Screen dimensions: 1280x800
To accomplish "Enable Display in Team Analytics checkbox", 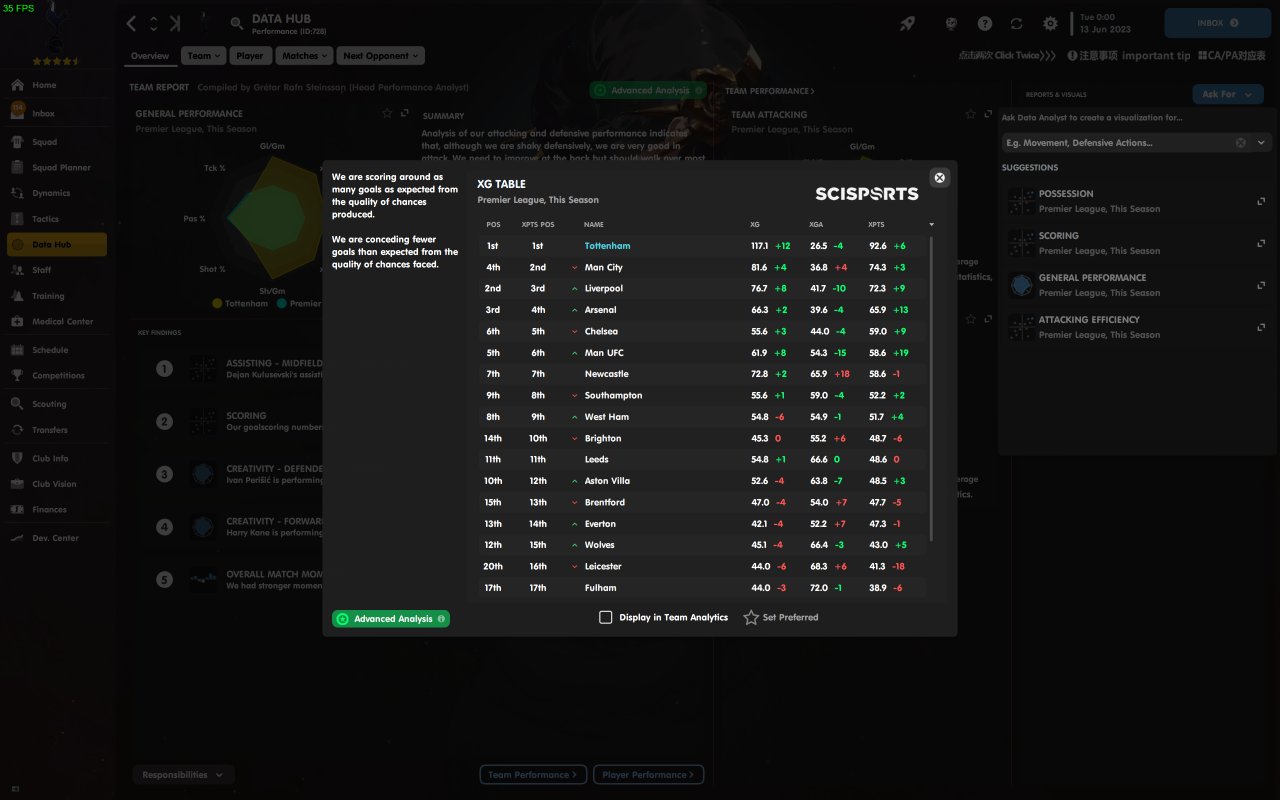I will tap(605, 618).
